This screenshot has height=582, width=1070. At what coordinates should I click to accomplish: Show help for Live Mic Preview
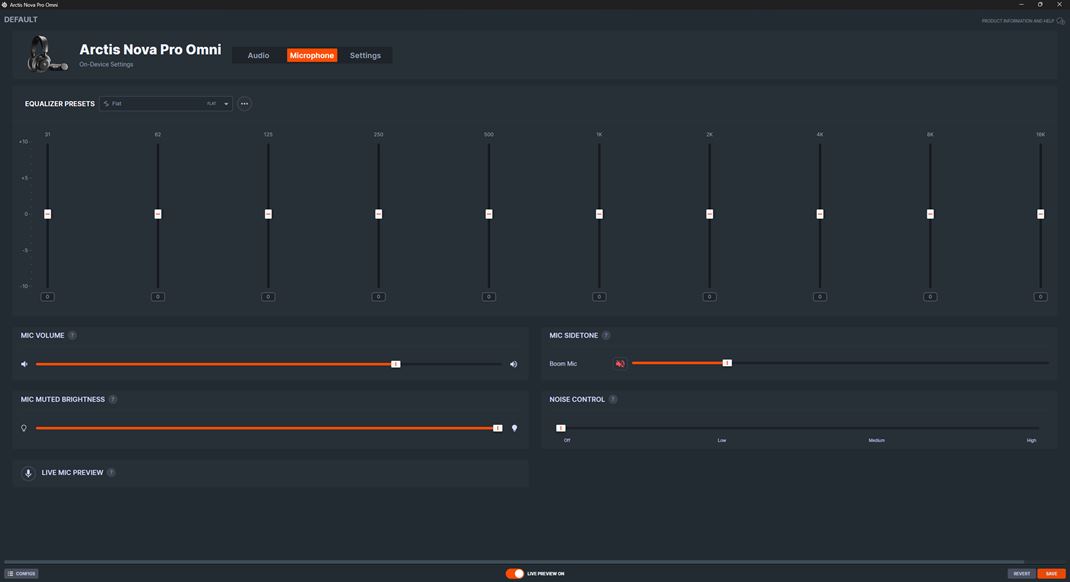111,473
